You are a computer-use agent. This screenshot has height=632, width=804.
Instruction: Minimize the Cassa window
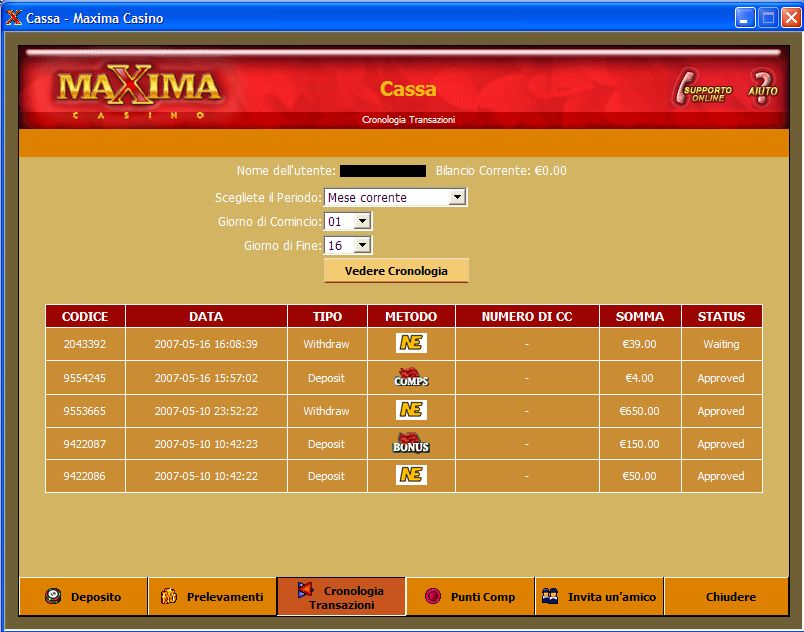[x=745, y=18]
